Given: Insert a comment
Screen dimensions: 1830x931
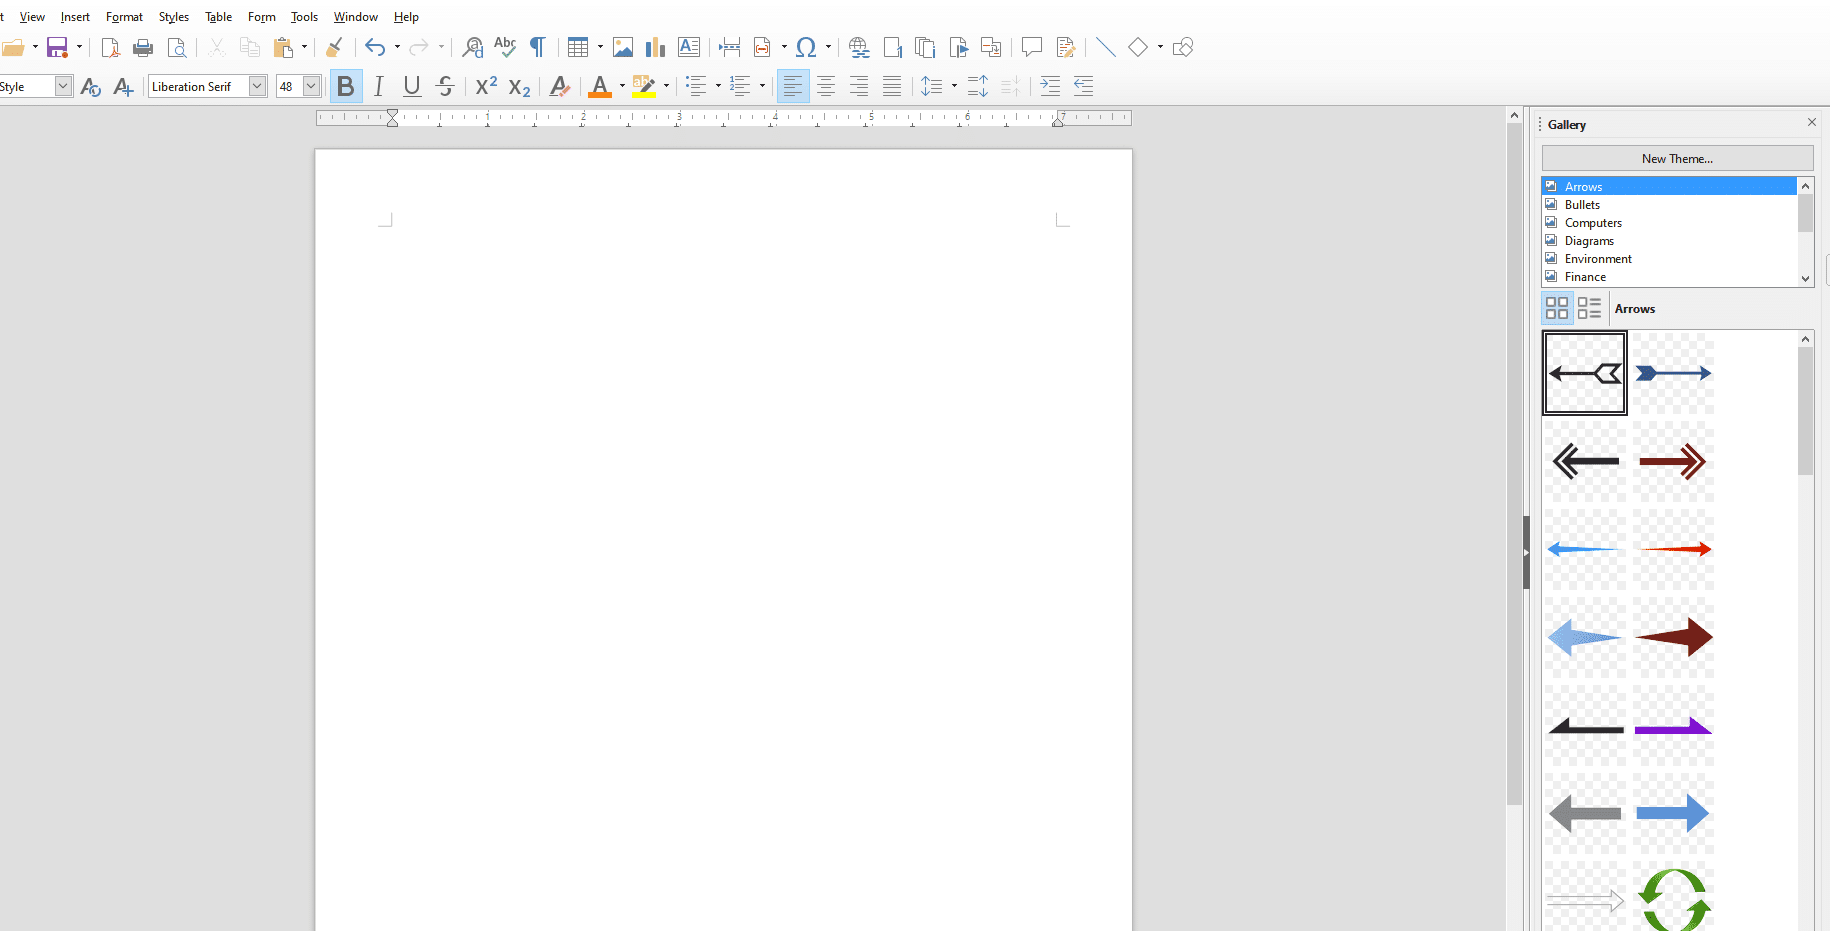Looking at the screenshot, I should pyautogui.click(x=1032, y=47).
